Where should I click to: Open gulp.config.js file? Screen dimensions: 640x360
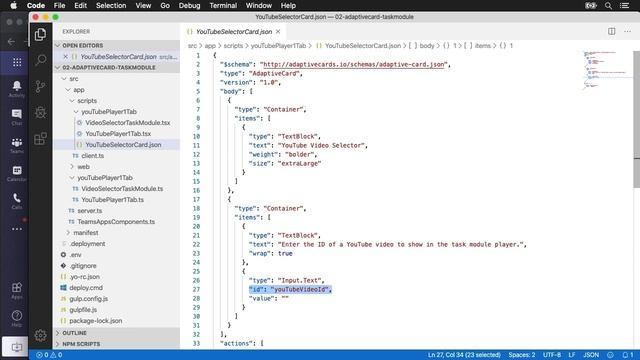(88, 299)
